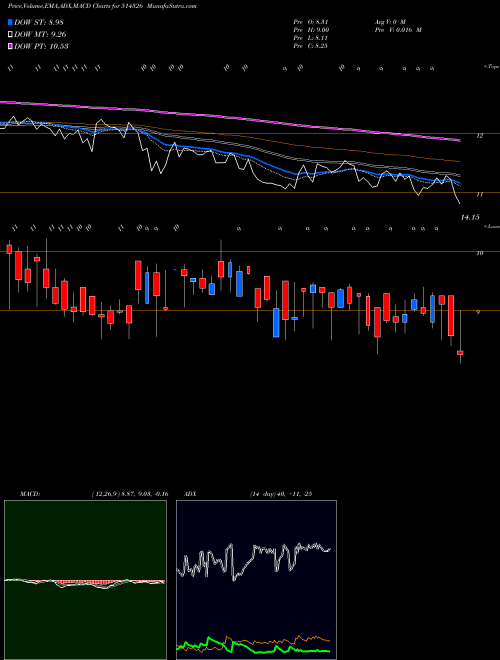500x660 pixels.
Task: Click the 14.15 value below EMA chart
Action: coord(470,217)
